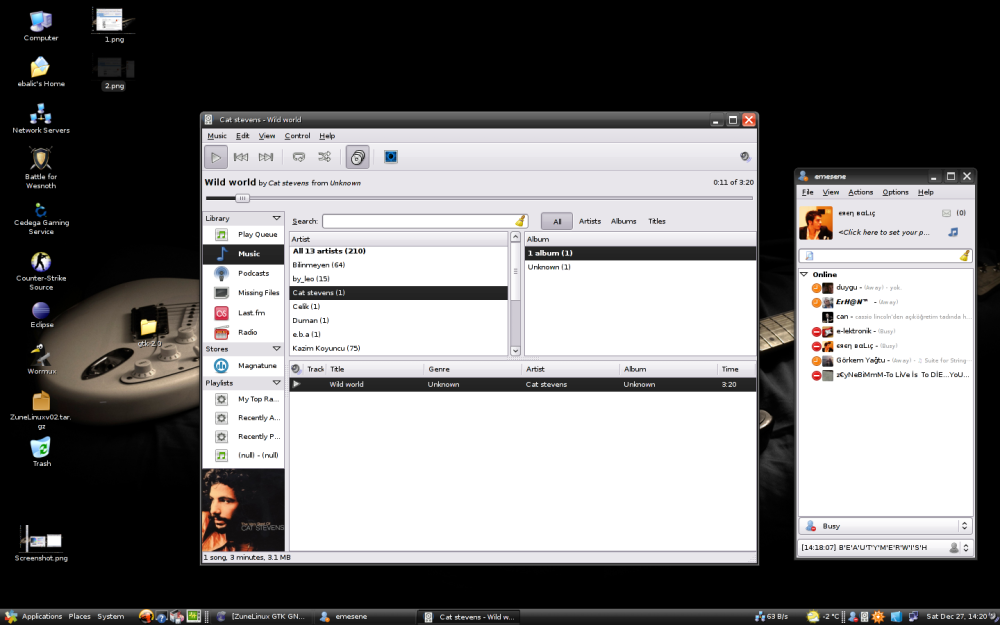
Task: Open the Recently Added playlist
Action: pos(243,418)
